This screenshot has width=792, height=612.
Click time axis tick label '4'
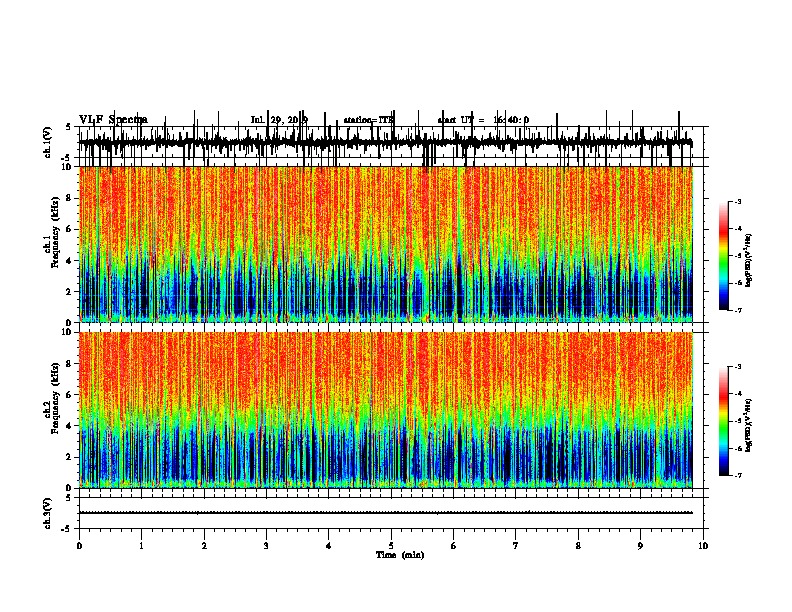click(x=329, y=546)
